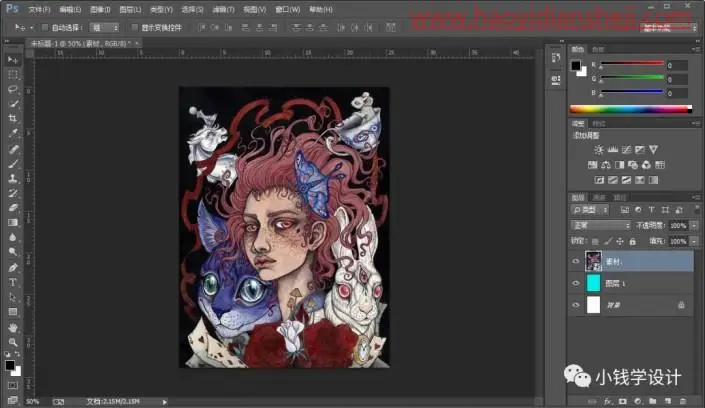The image size is (705, 408).
Task: Select the Blur tool
Action: [13, 237]
